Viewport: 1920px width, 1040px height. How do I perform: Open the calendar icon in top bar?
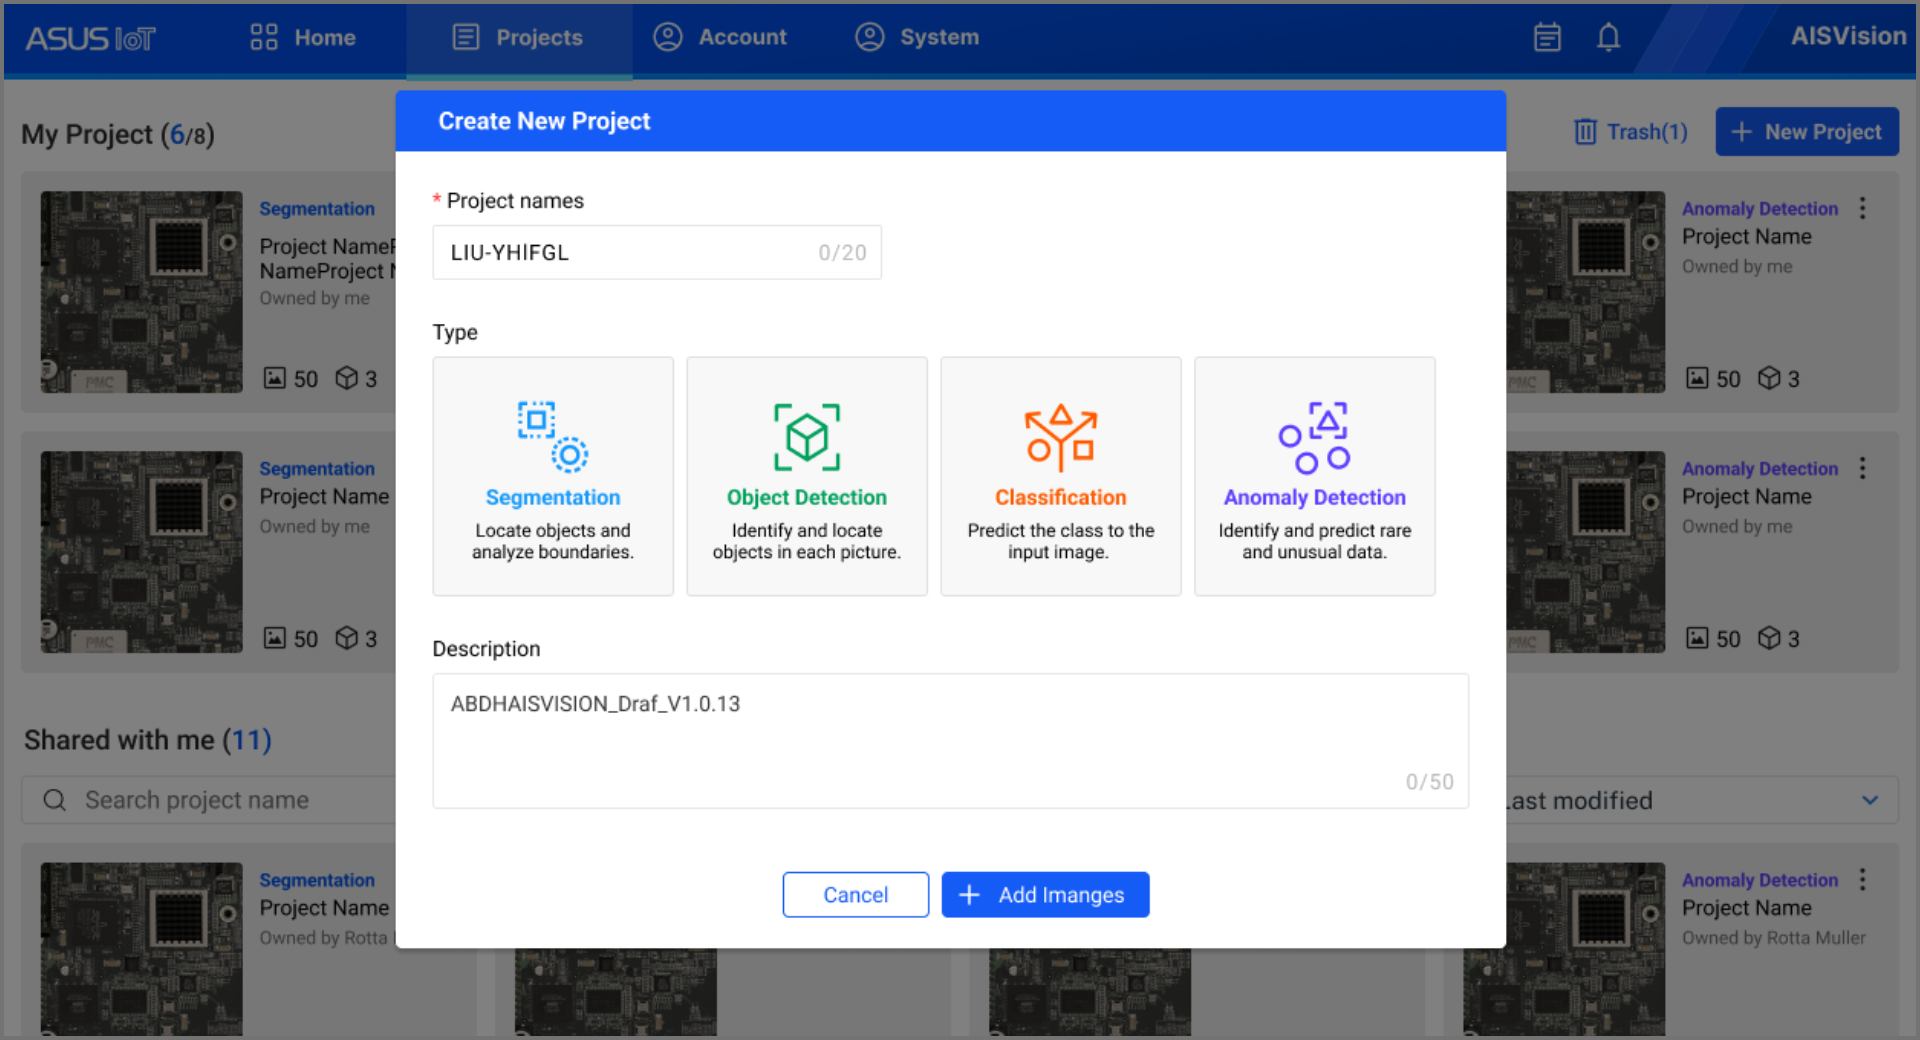(1547, 37)
